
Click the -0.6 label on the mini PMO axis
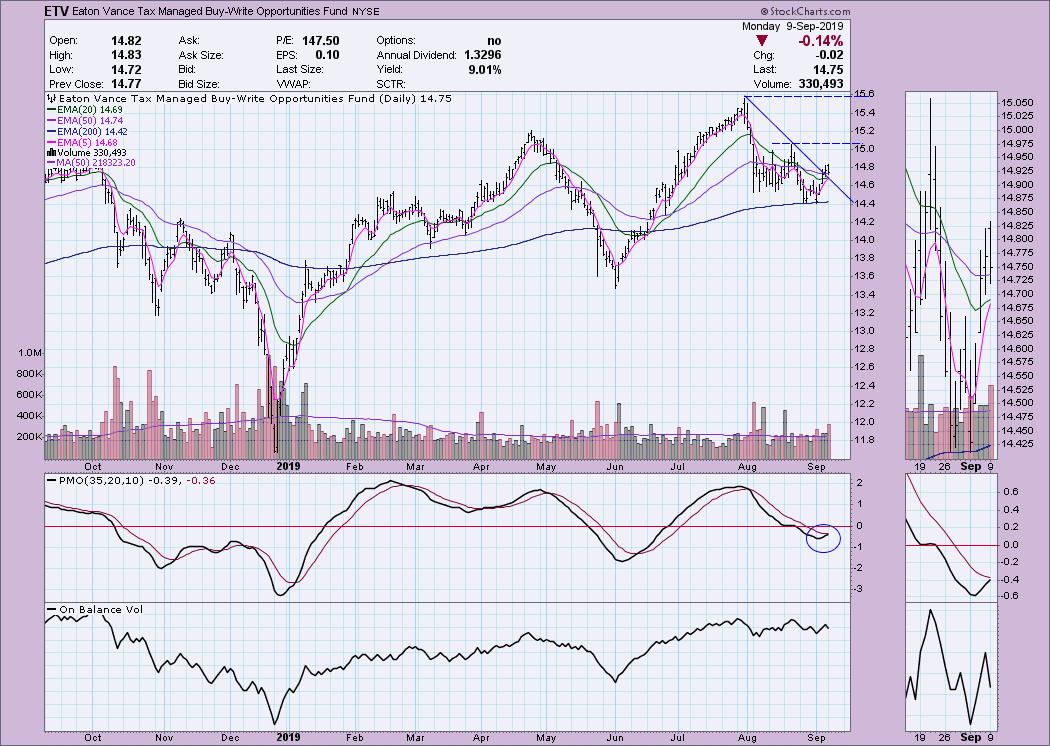pyautogui.click(x=1008, y=596)
